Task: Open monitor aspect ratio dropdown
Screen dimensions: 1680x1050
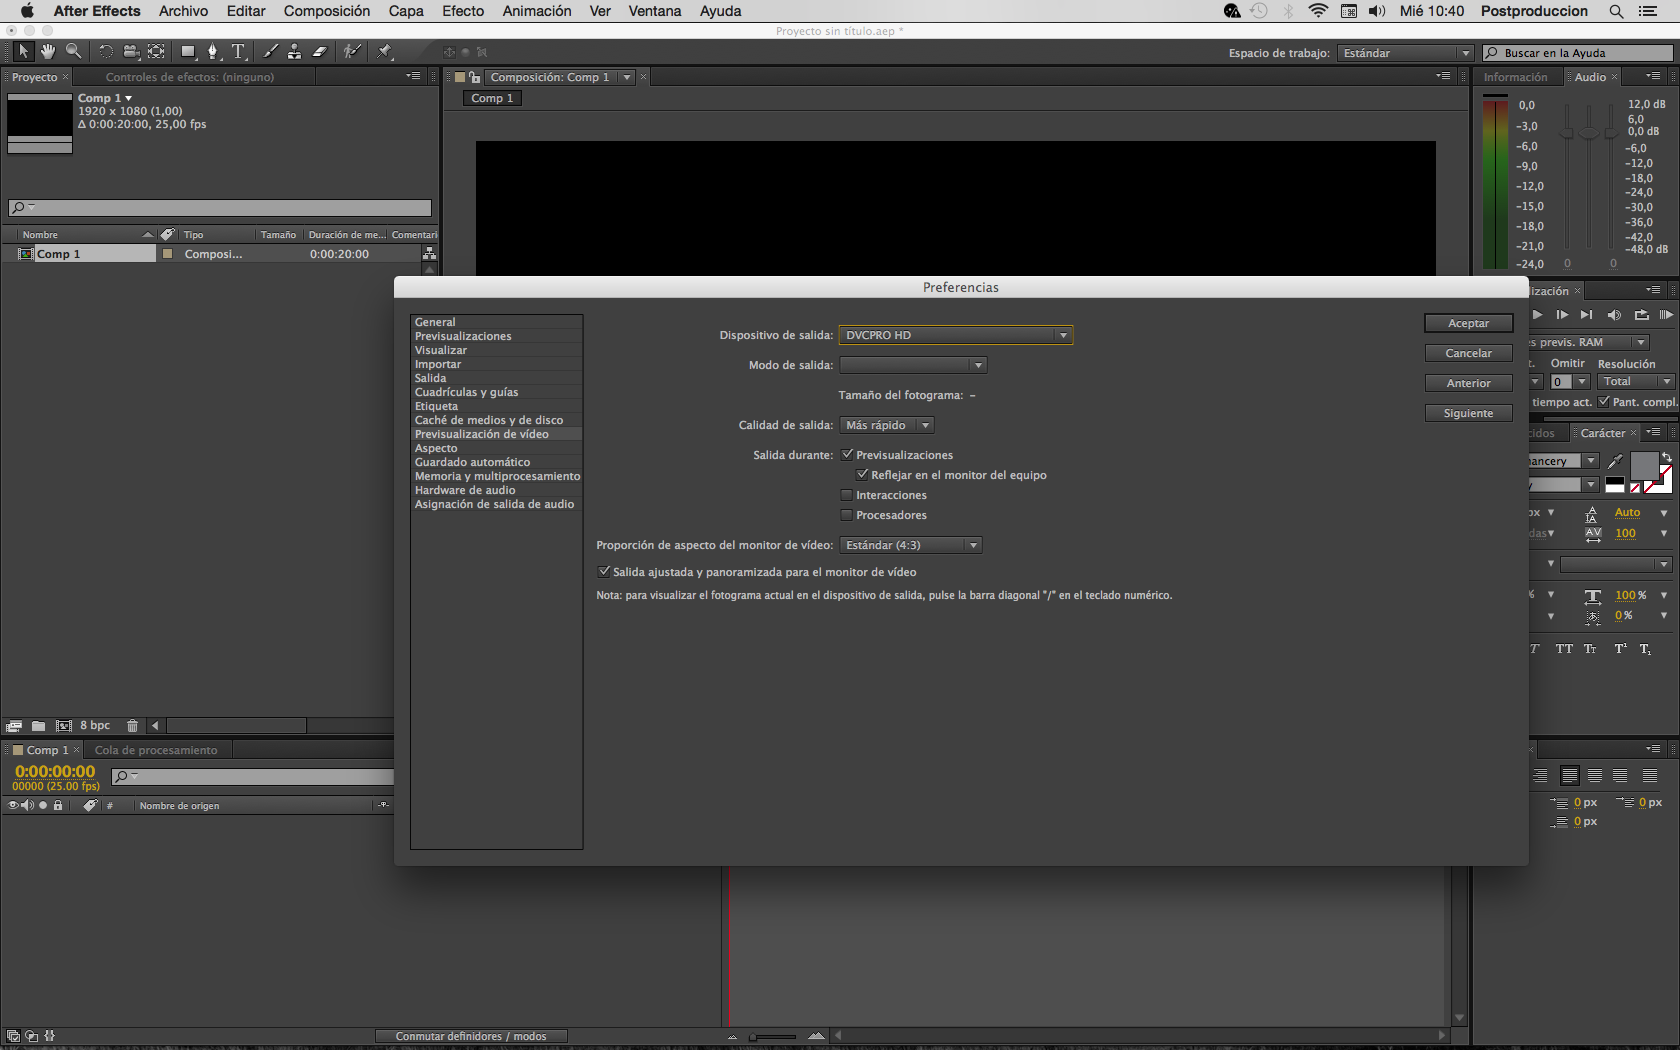Action: [x=911, y=545]
